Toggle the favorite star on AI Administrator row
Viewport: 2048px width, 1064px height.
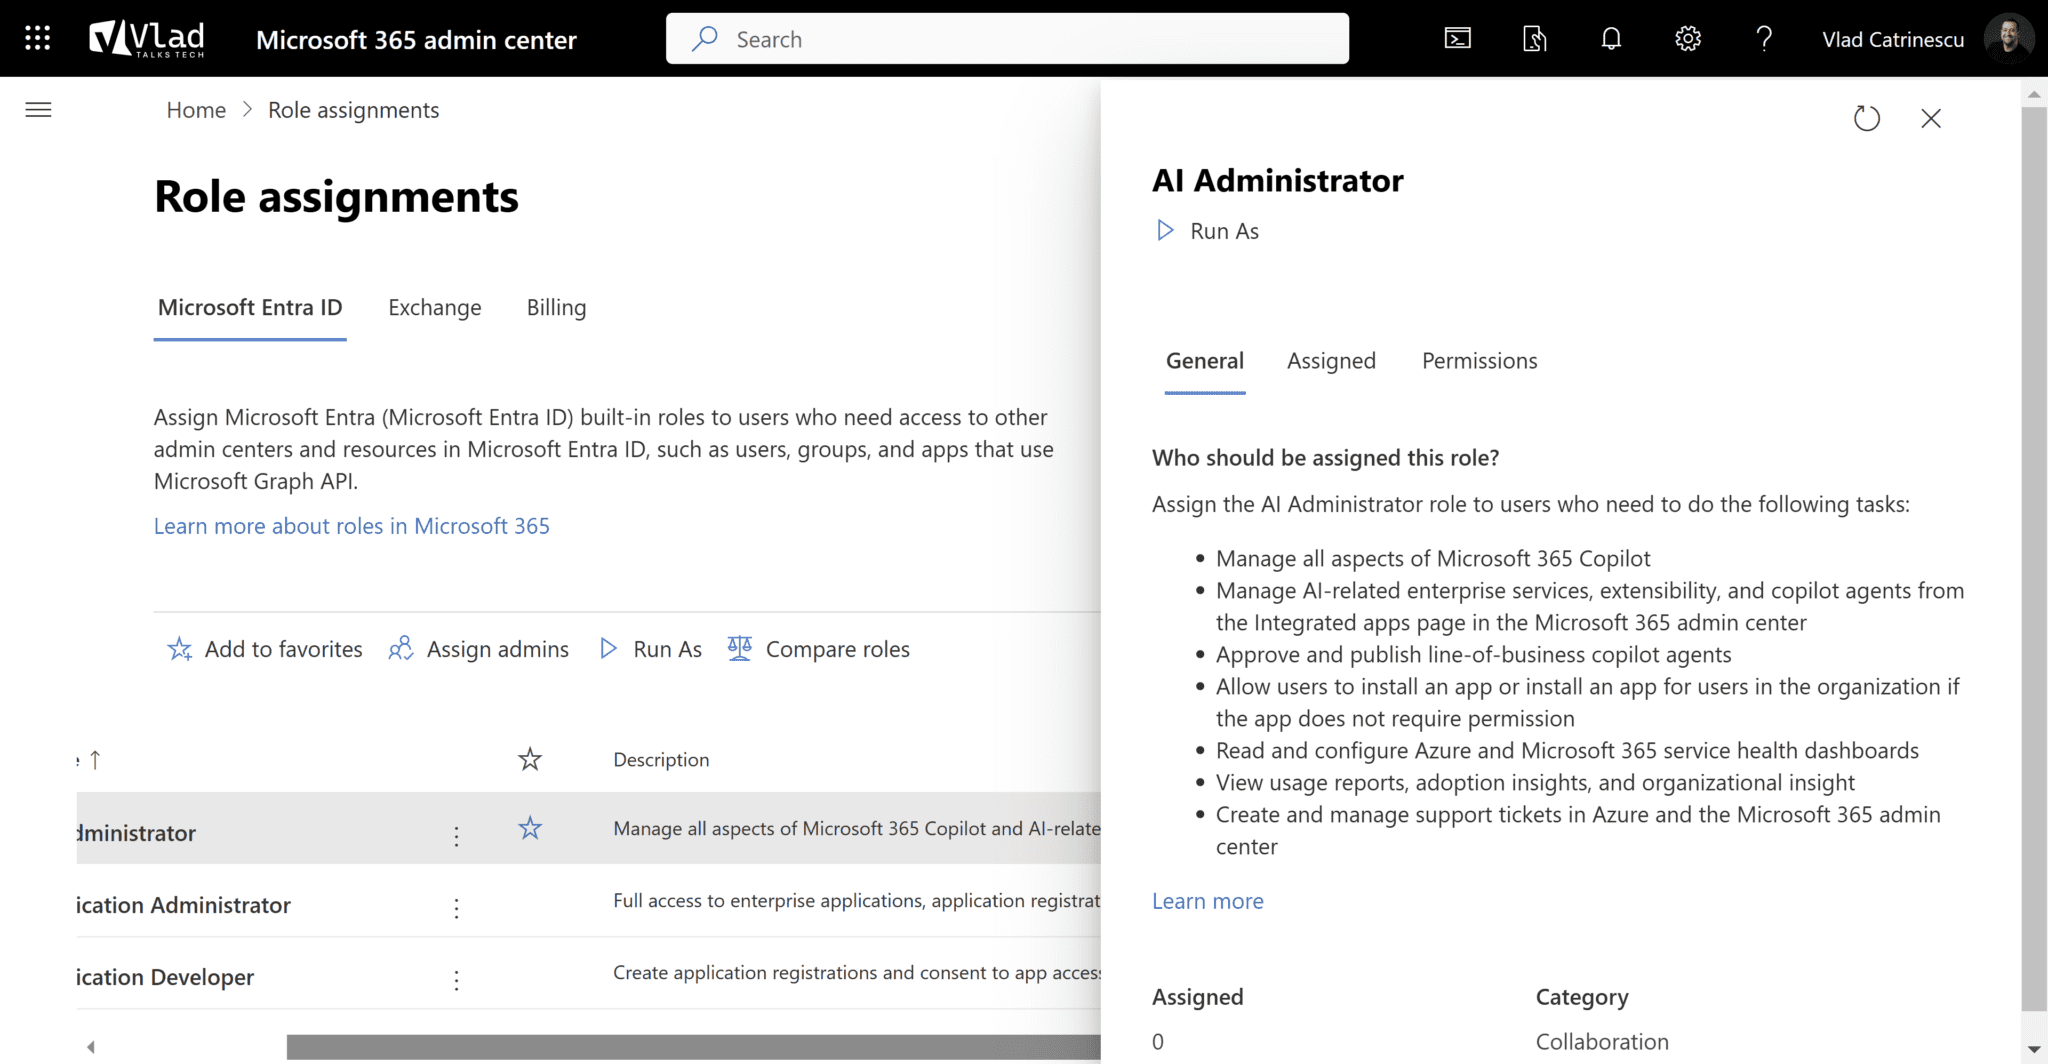click(530, 828)
